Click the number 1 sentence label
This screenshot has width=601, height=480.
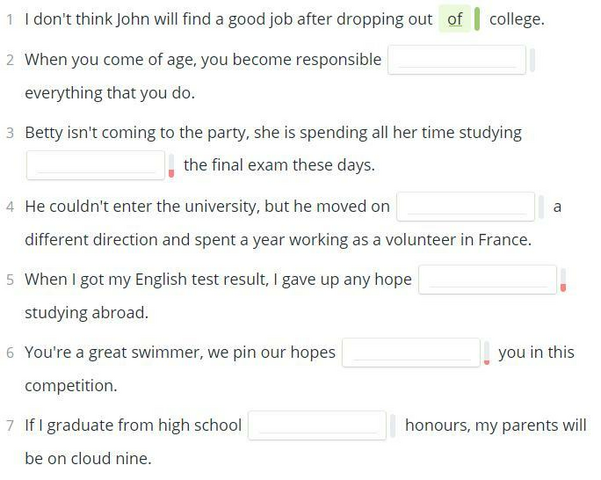pos(10,19)
